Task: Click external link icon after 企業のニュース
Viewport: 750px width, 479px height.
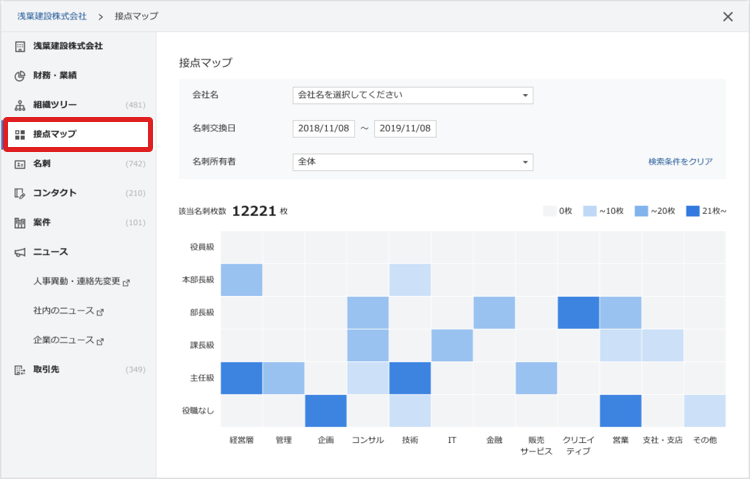Action: click(x=100, y=341)
